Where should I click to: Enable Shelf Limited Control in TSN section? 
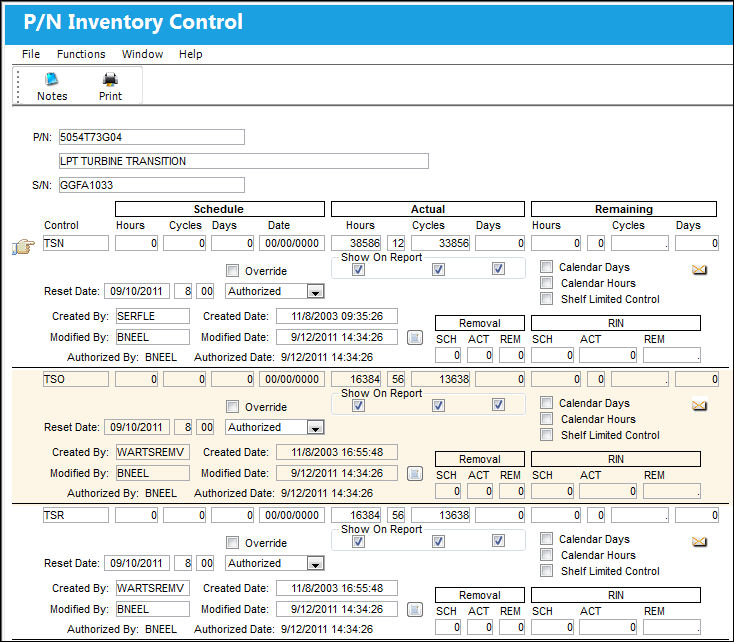pos(546,298)
